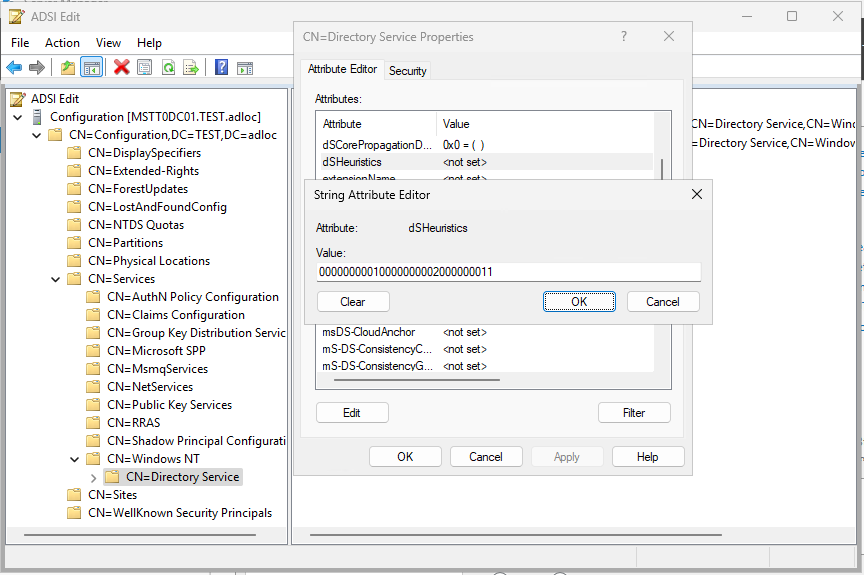Image resolution: width=864 pixels, height=575 pixels.
Task: Click the Up one level folder icon
Action: (67, 68)
